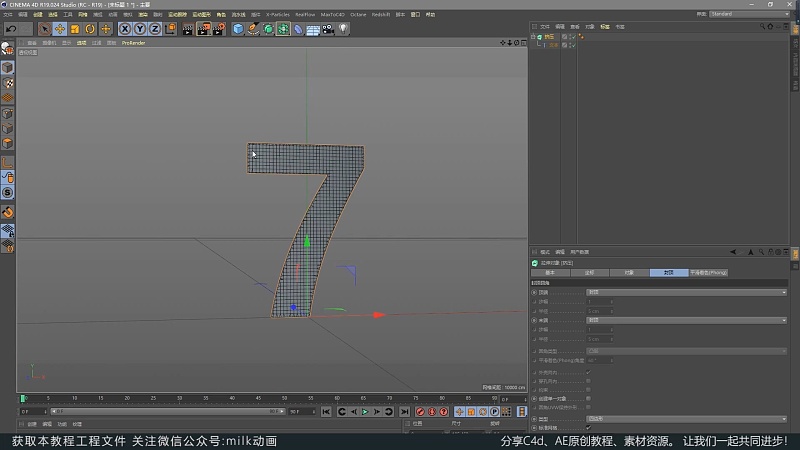Activate the Rotate tool
Viewport: 800px width, 450px height.
(x=90, y=29)
